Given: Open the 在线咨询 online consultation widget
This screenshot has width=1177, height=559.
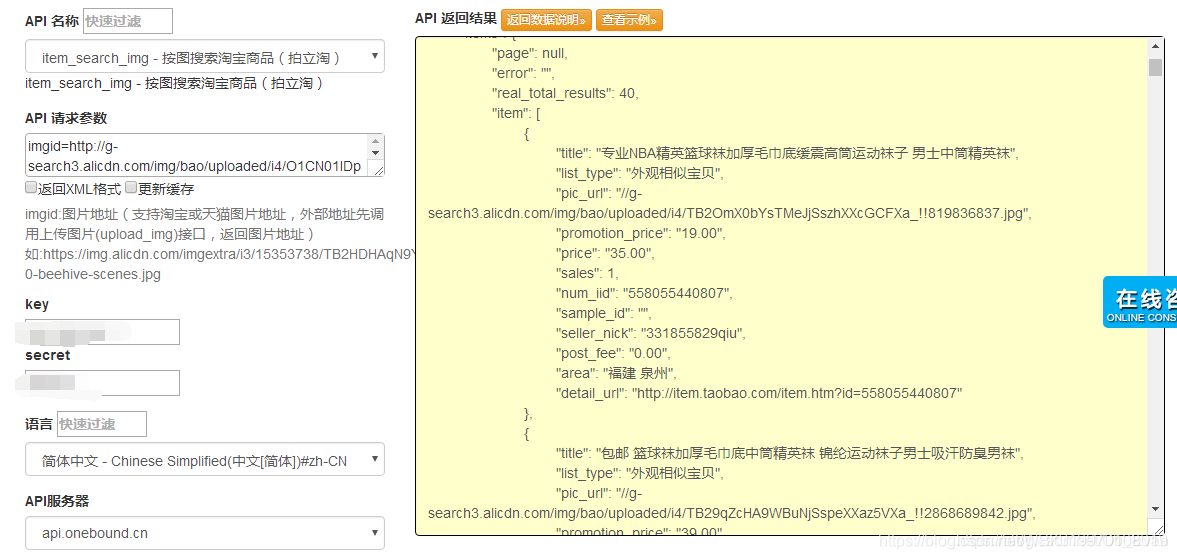Looking at the screenshot, I should pos(1140,302).
